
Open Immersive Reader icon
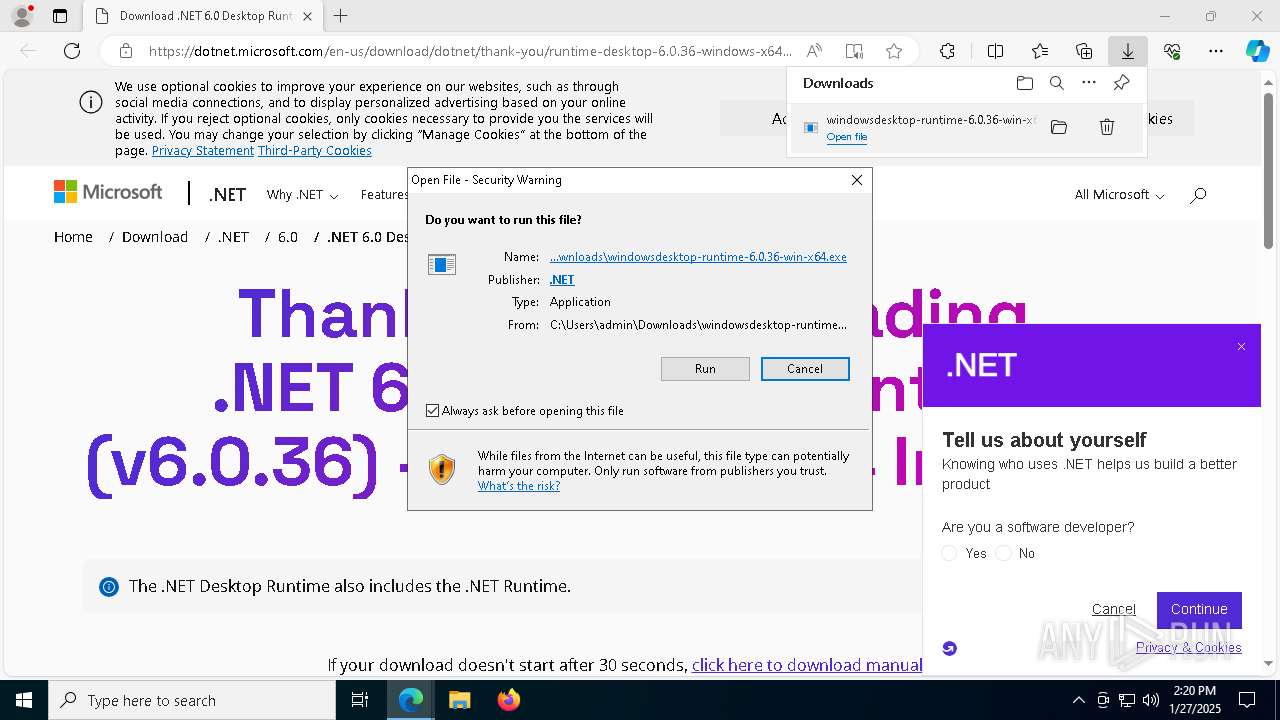click(854, 51)
